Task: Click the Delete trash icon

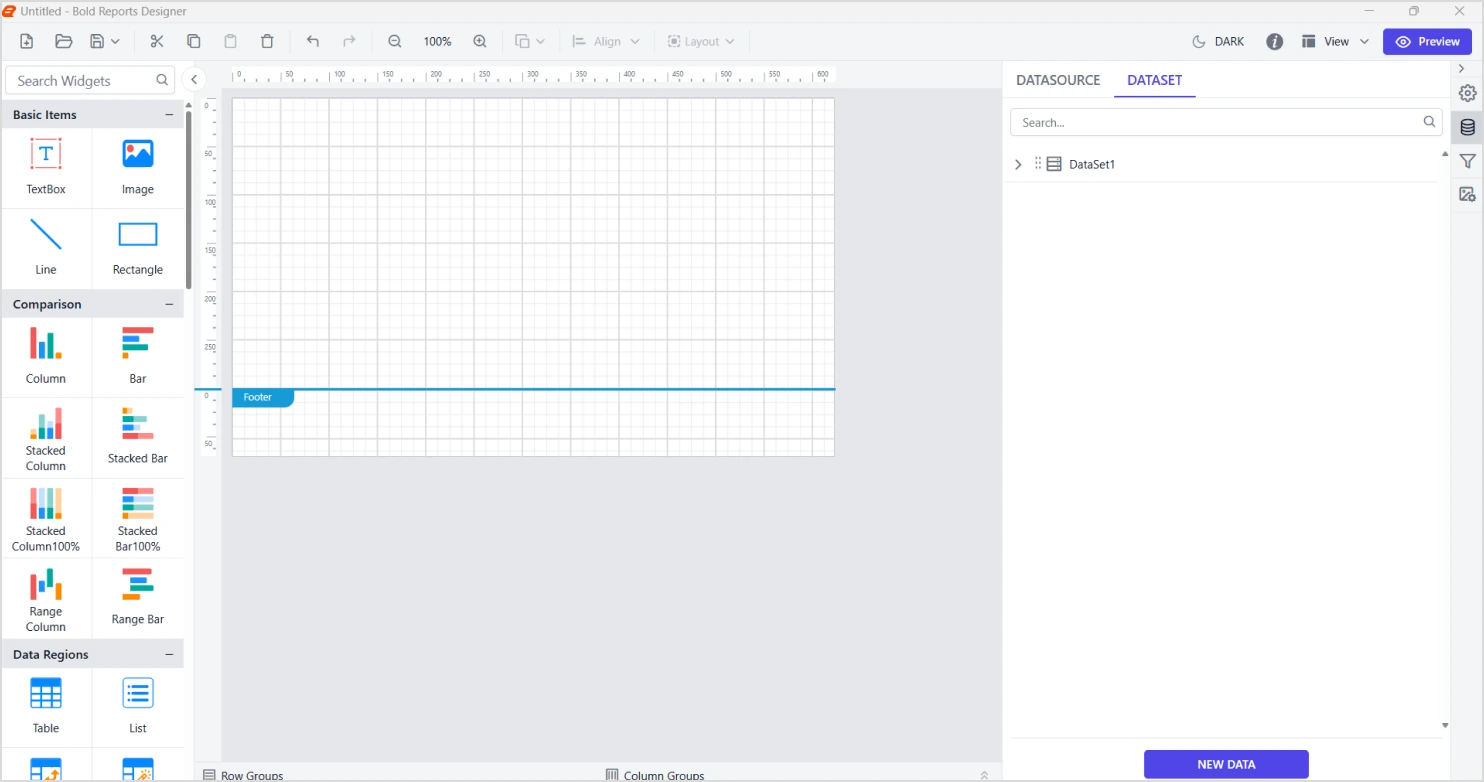Action: pyautogui.click(x=267, y=41)
